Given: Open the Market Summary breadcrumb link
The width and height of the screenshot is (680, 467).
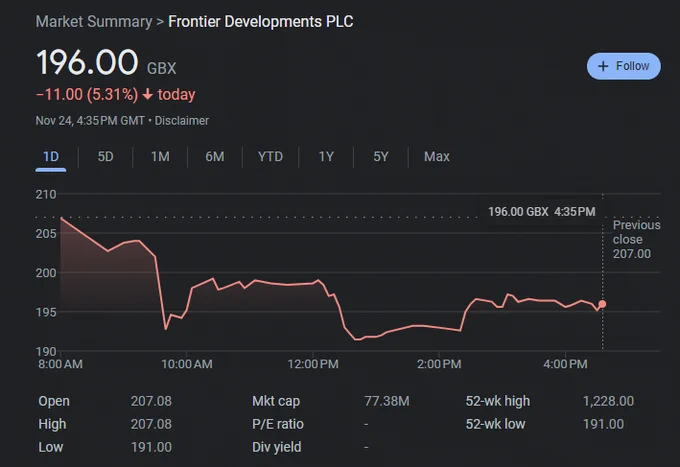Looking at the screenshot, I should click(x=94, y=22).
